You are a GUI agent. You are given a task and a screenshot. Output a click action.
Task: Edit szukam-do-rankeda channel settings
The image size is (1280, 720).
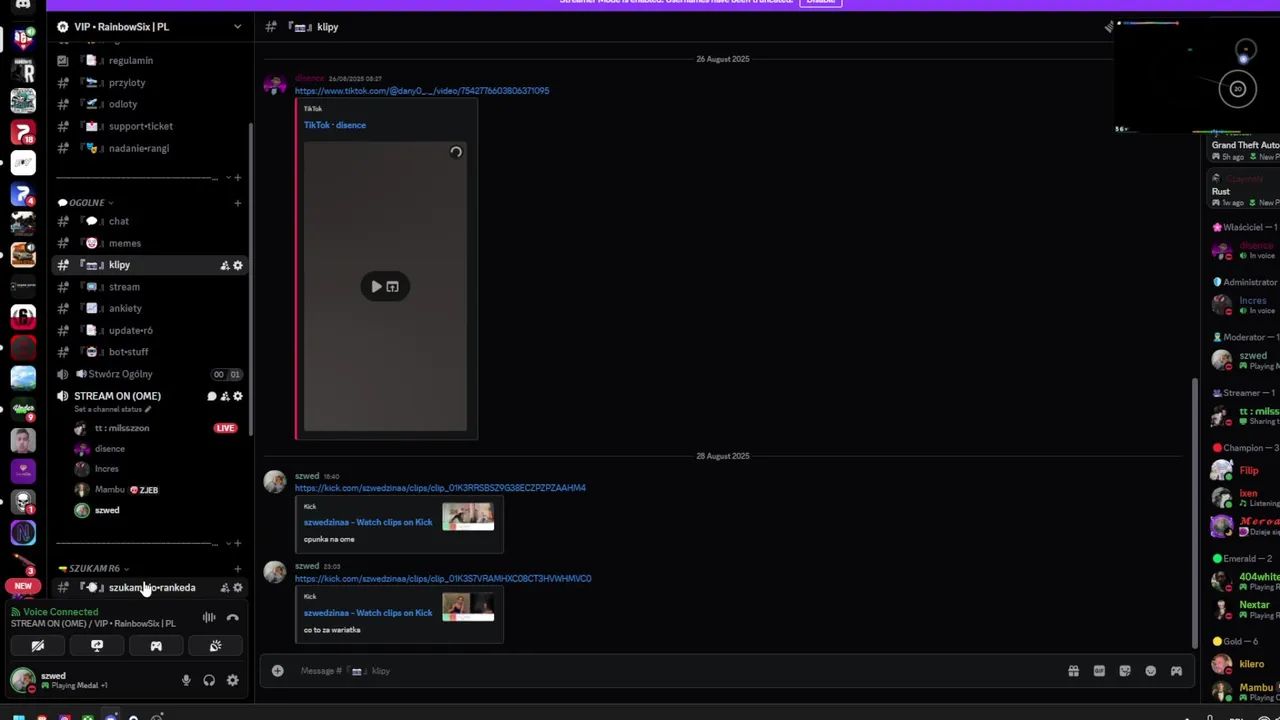[x=238, y=588]
